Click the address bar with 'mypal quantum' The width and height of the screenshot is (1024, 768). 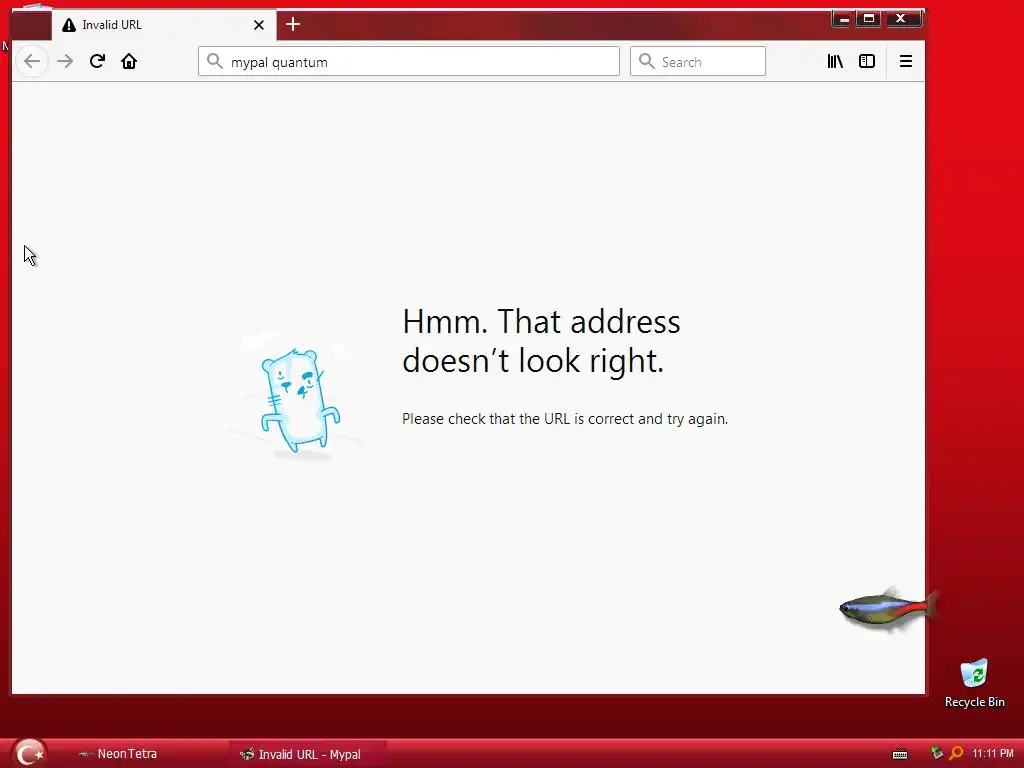pyautogui.click(x=409, y=61)
